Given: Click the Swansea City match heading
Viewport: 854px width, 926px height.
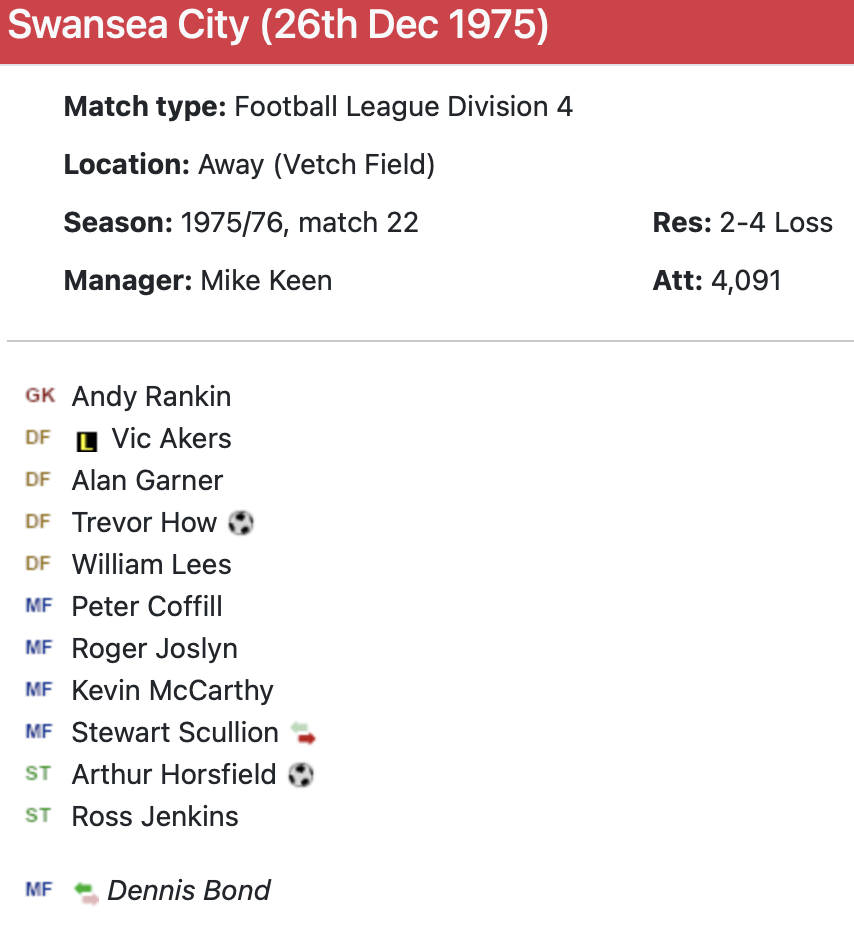Looking at the screenshot, I should point(278,27).
